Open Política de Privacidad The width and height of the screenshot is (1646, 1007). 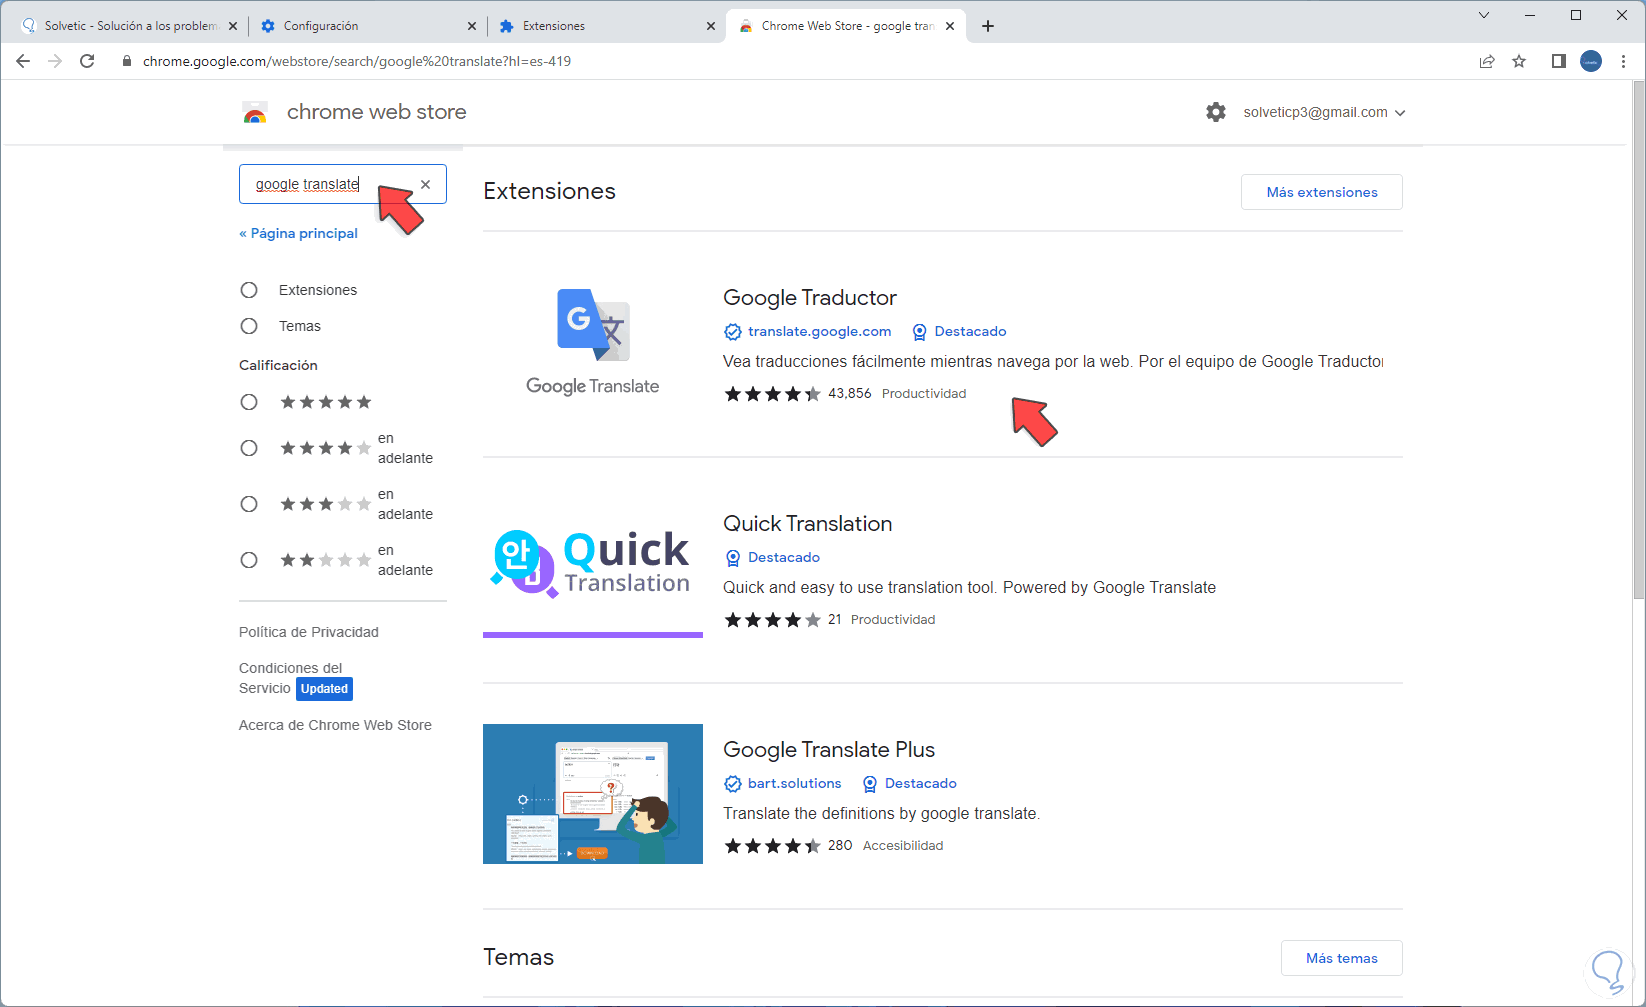pos(309,632)
